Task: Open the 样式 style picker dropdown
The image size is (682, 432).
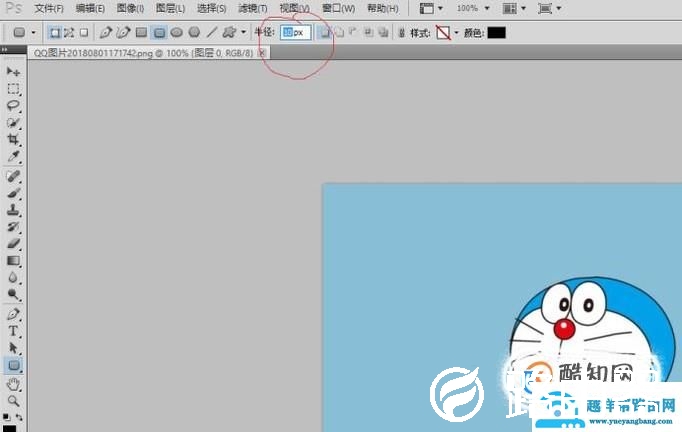Action: (457, 32)
